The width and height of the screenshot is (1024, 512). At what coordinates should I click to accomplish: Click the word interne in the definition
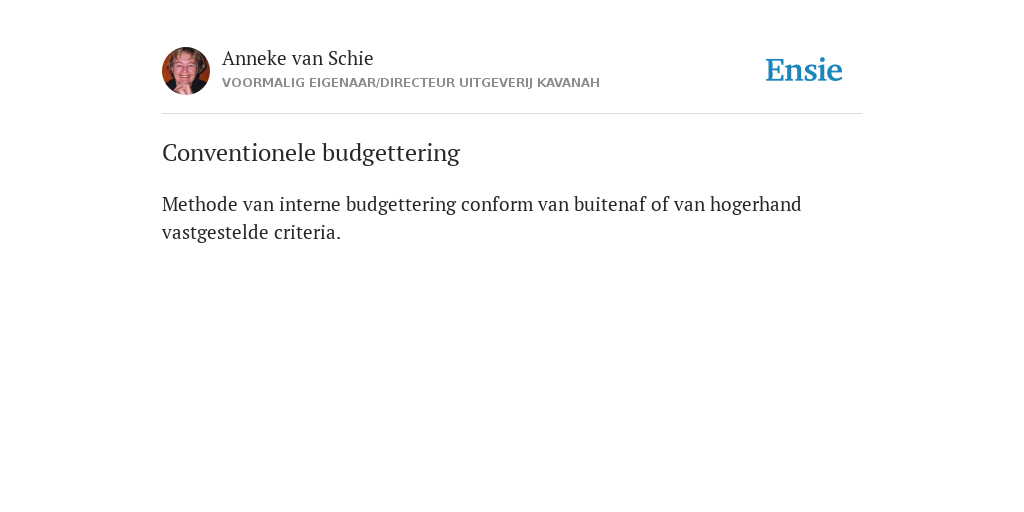point(310,204)
